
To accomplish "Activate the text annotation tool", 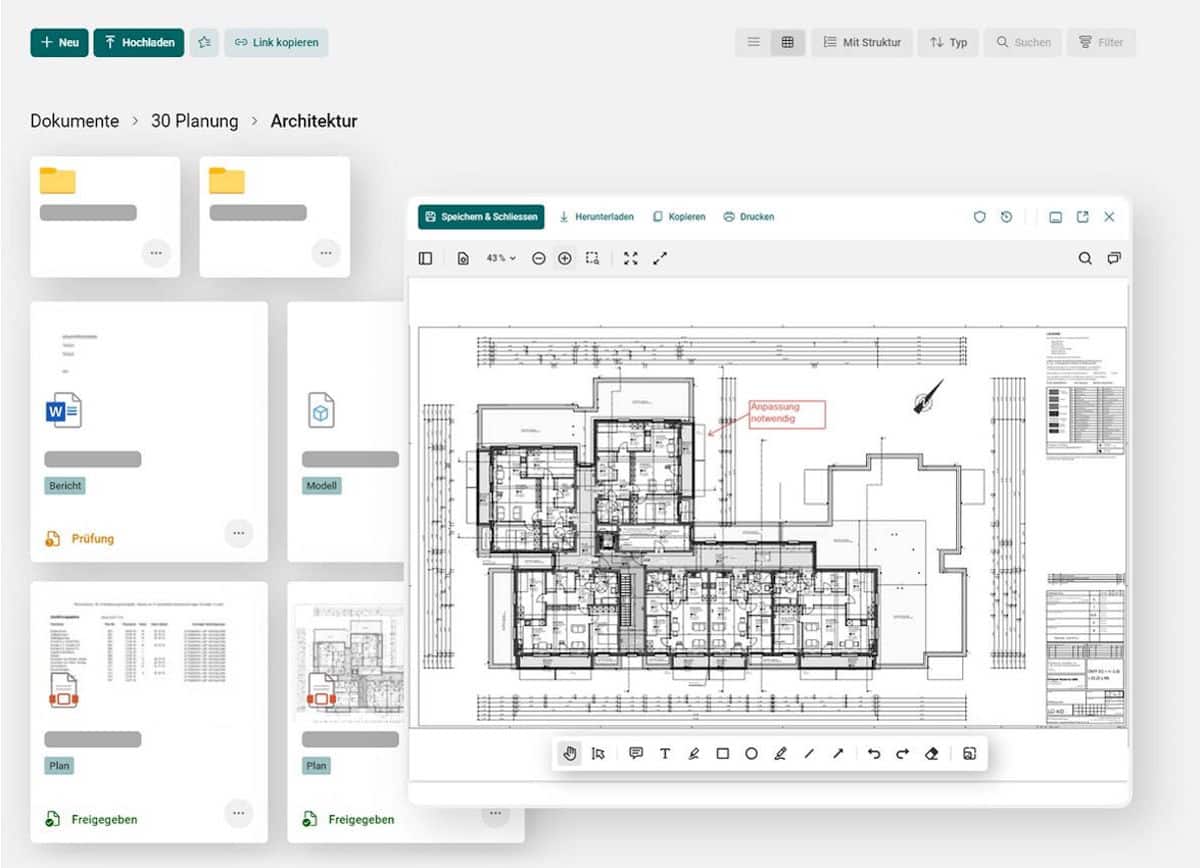I will (x=665, y=754).
